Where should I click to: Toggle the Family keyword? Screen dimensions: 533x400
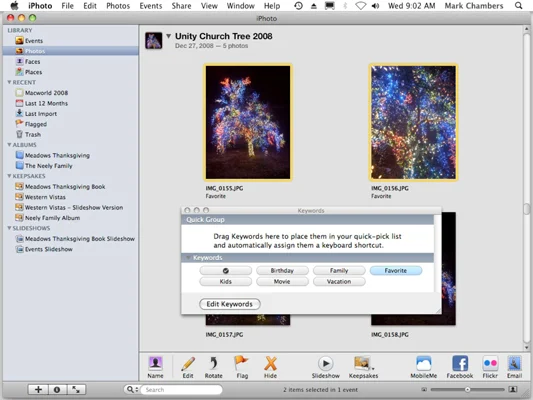coord(339,271)
